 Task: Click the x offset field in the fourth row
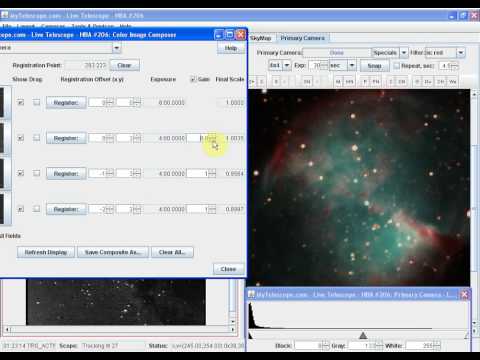[98, 209]
